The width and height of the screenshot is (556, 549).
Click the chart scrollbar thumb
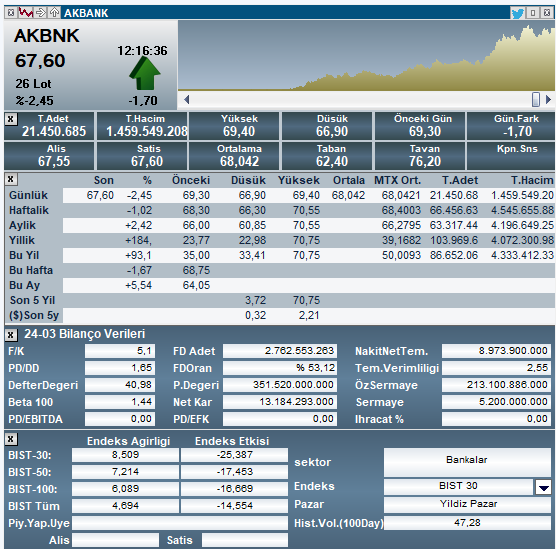tap(536, 99)
